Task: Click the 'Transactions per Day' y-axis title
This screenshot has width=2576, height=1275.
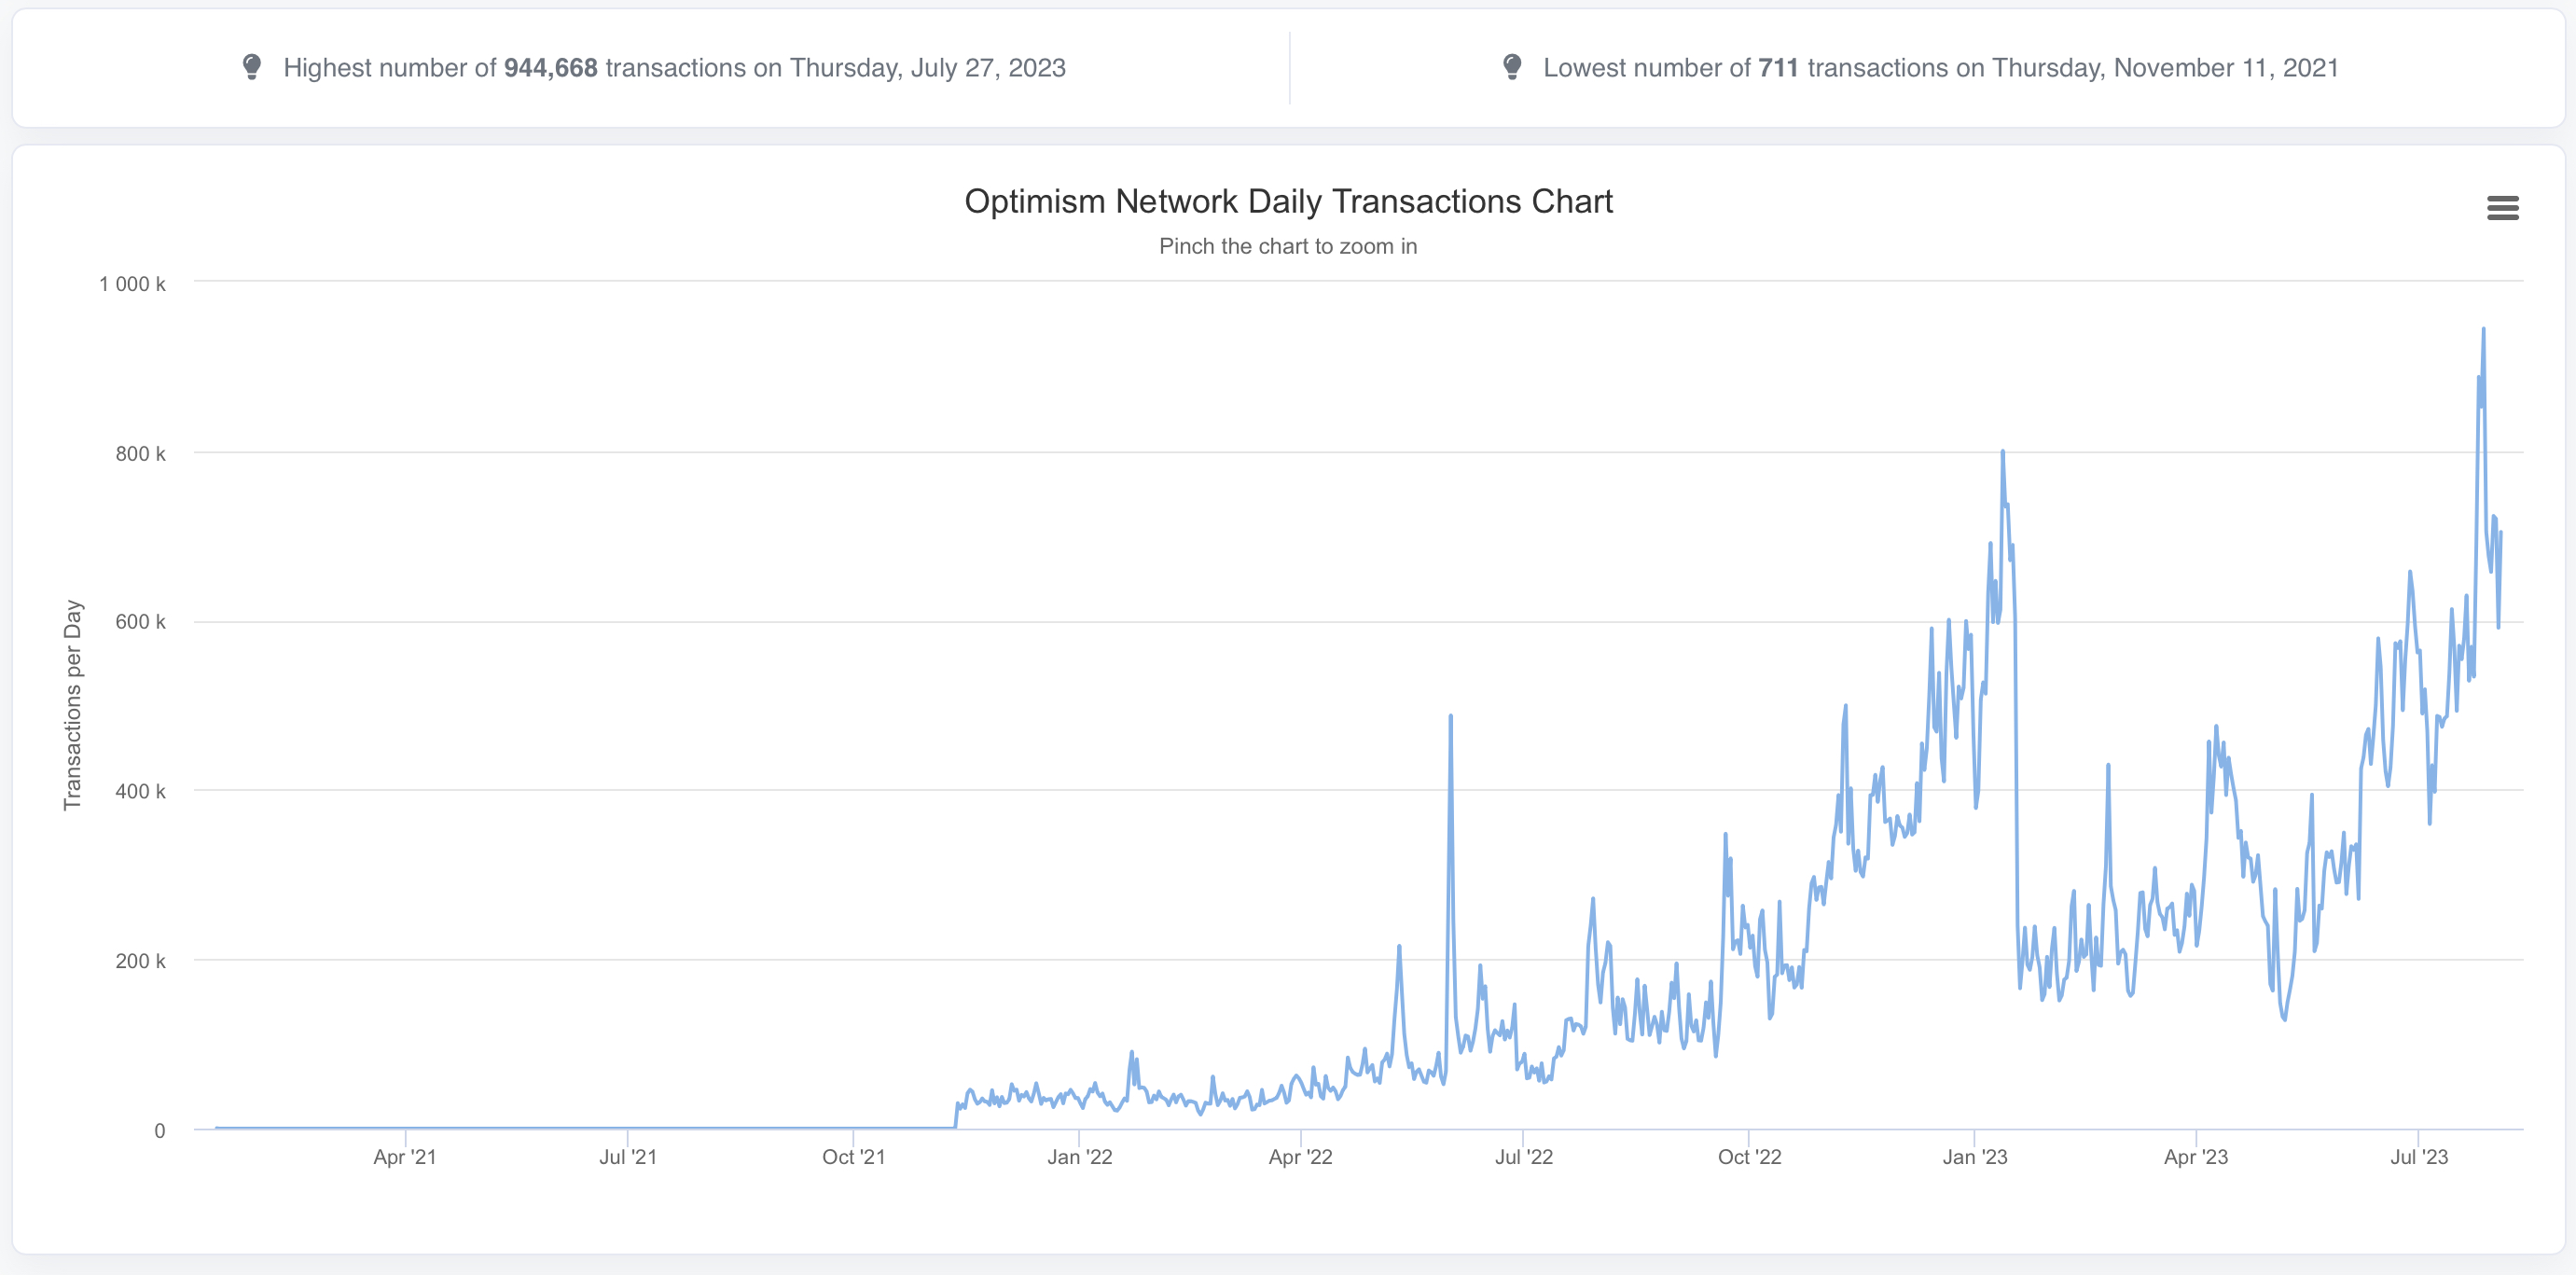Action: [x=73, y=704]
